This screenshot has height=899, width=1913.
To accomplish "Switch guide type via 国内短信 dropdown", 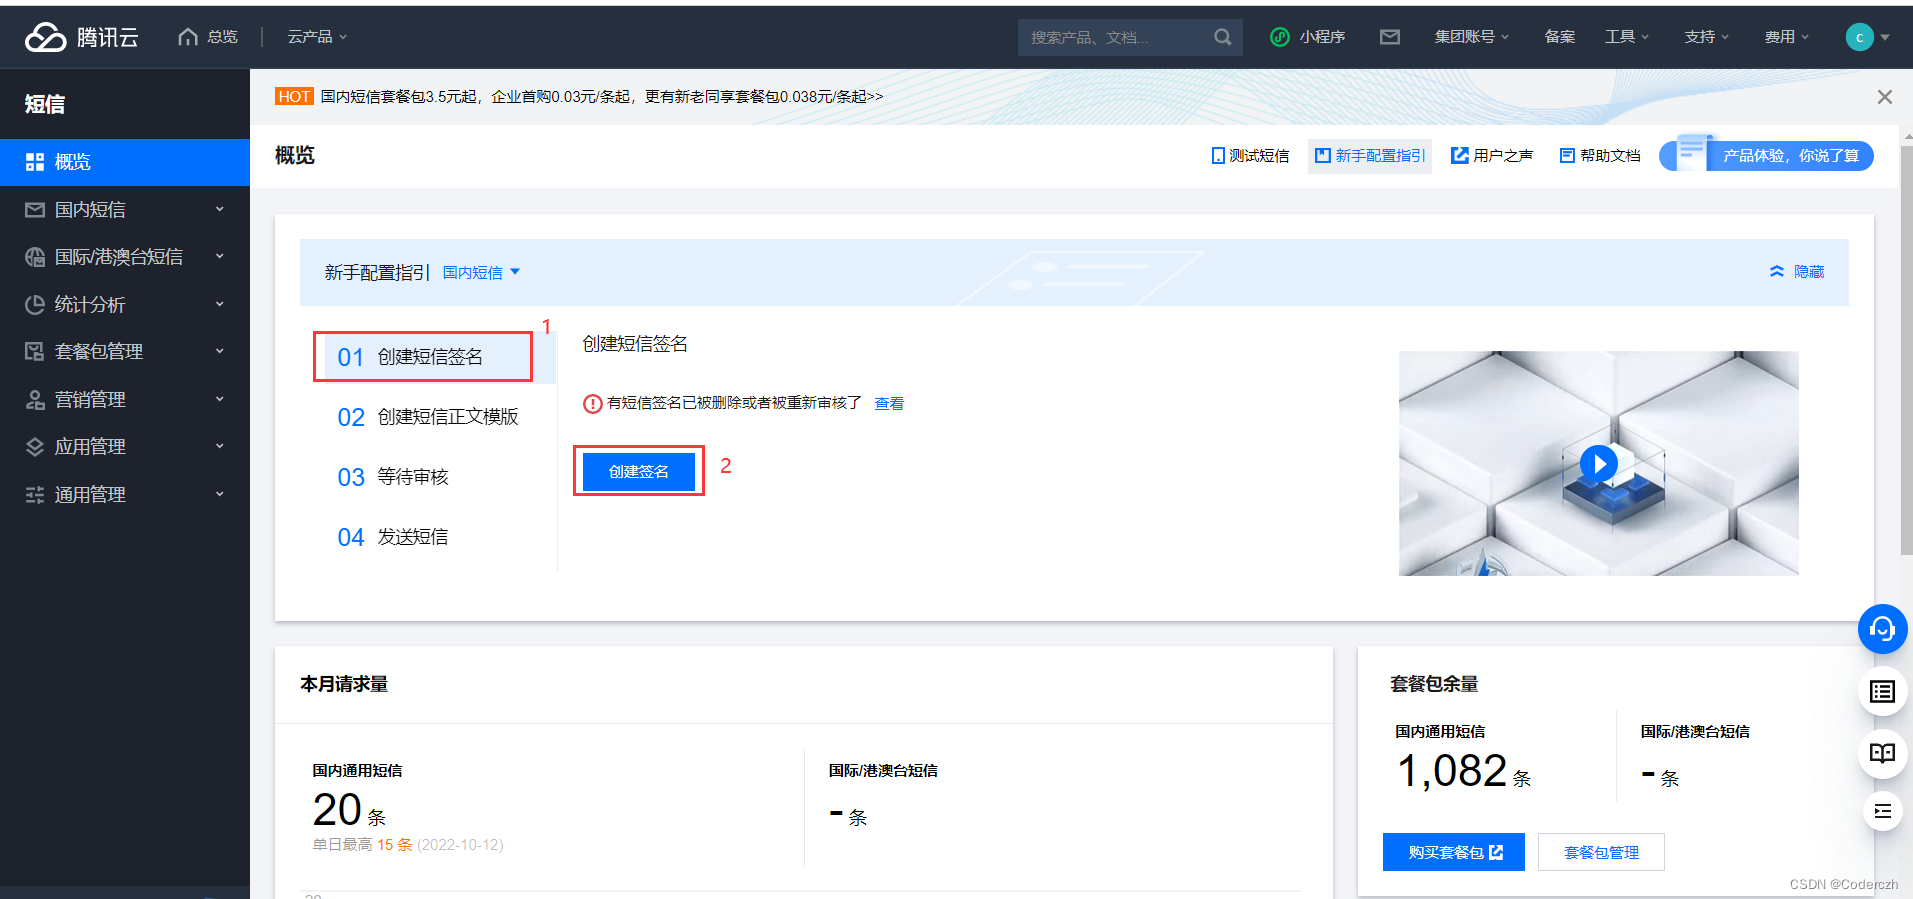I will (x=481, y=272).
